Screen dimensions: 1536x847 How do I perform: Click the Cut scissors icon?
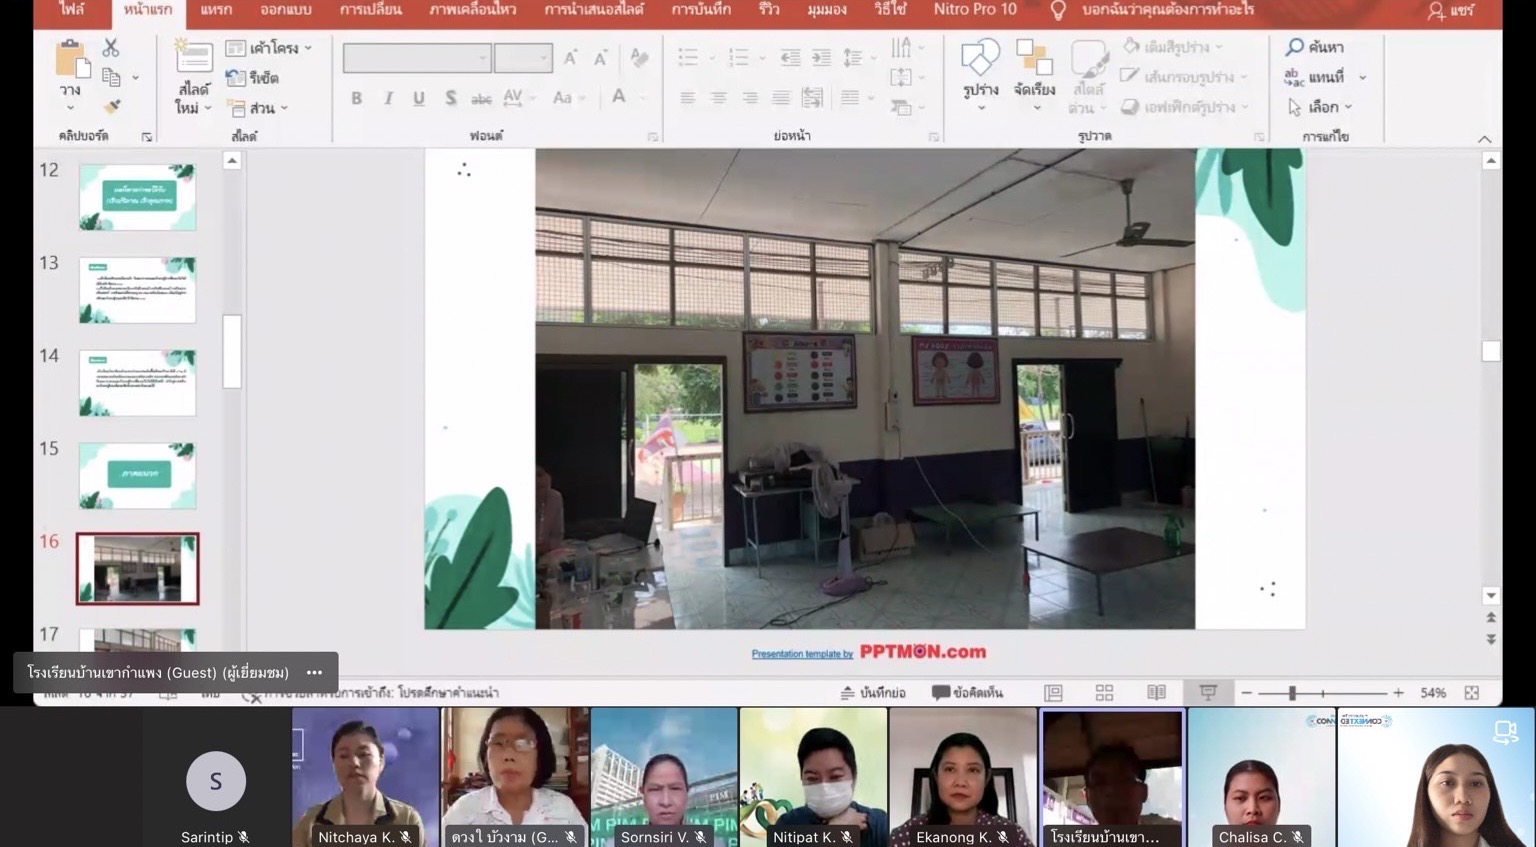click(x=111, y=48)
